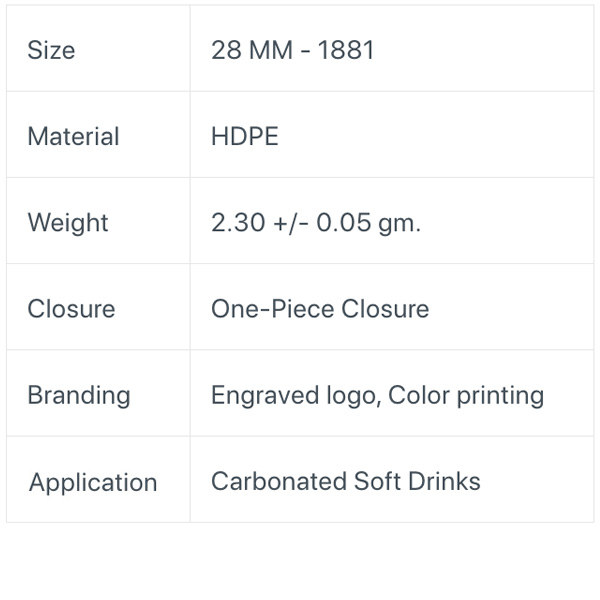
Task: Click the word printing in Branding row
Action: click(501, 396)
